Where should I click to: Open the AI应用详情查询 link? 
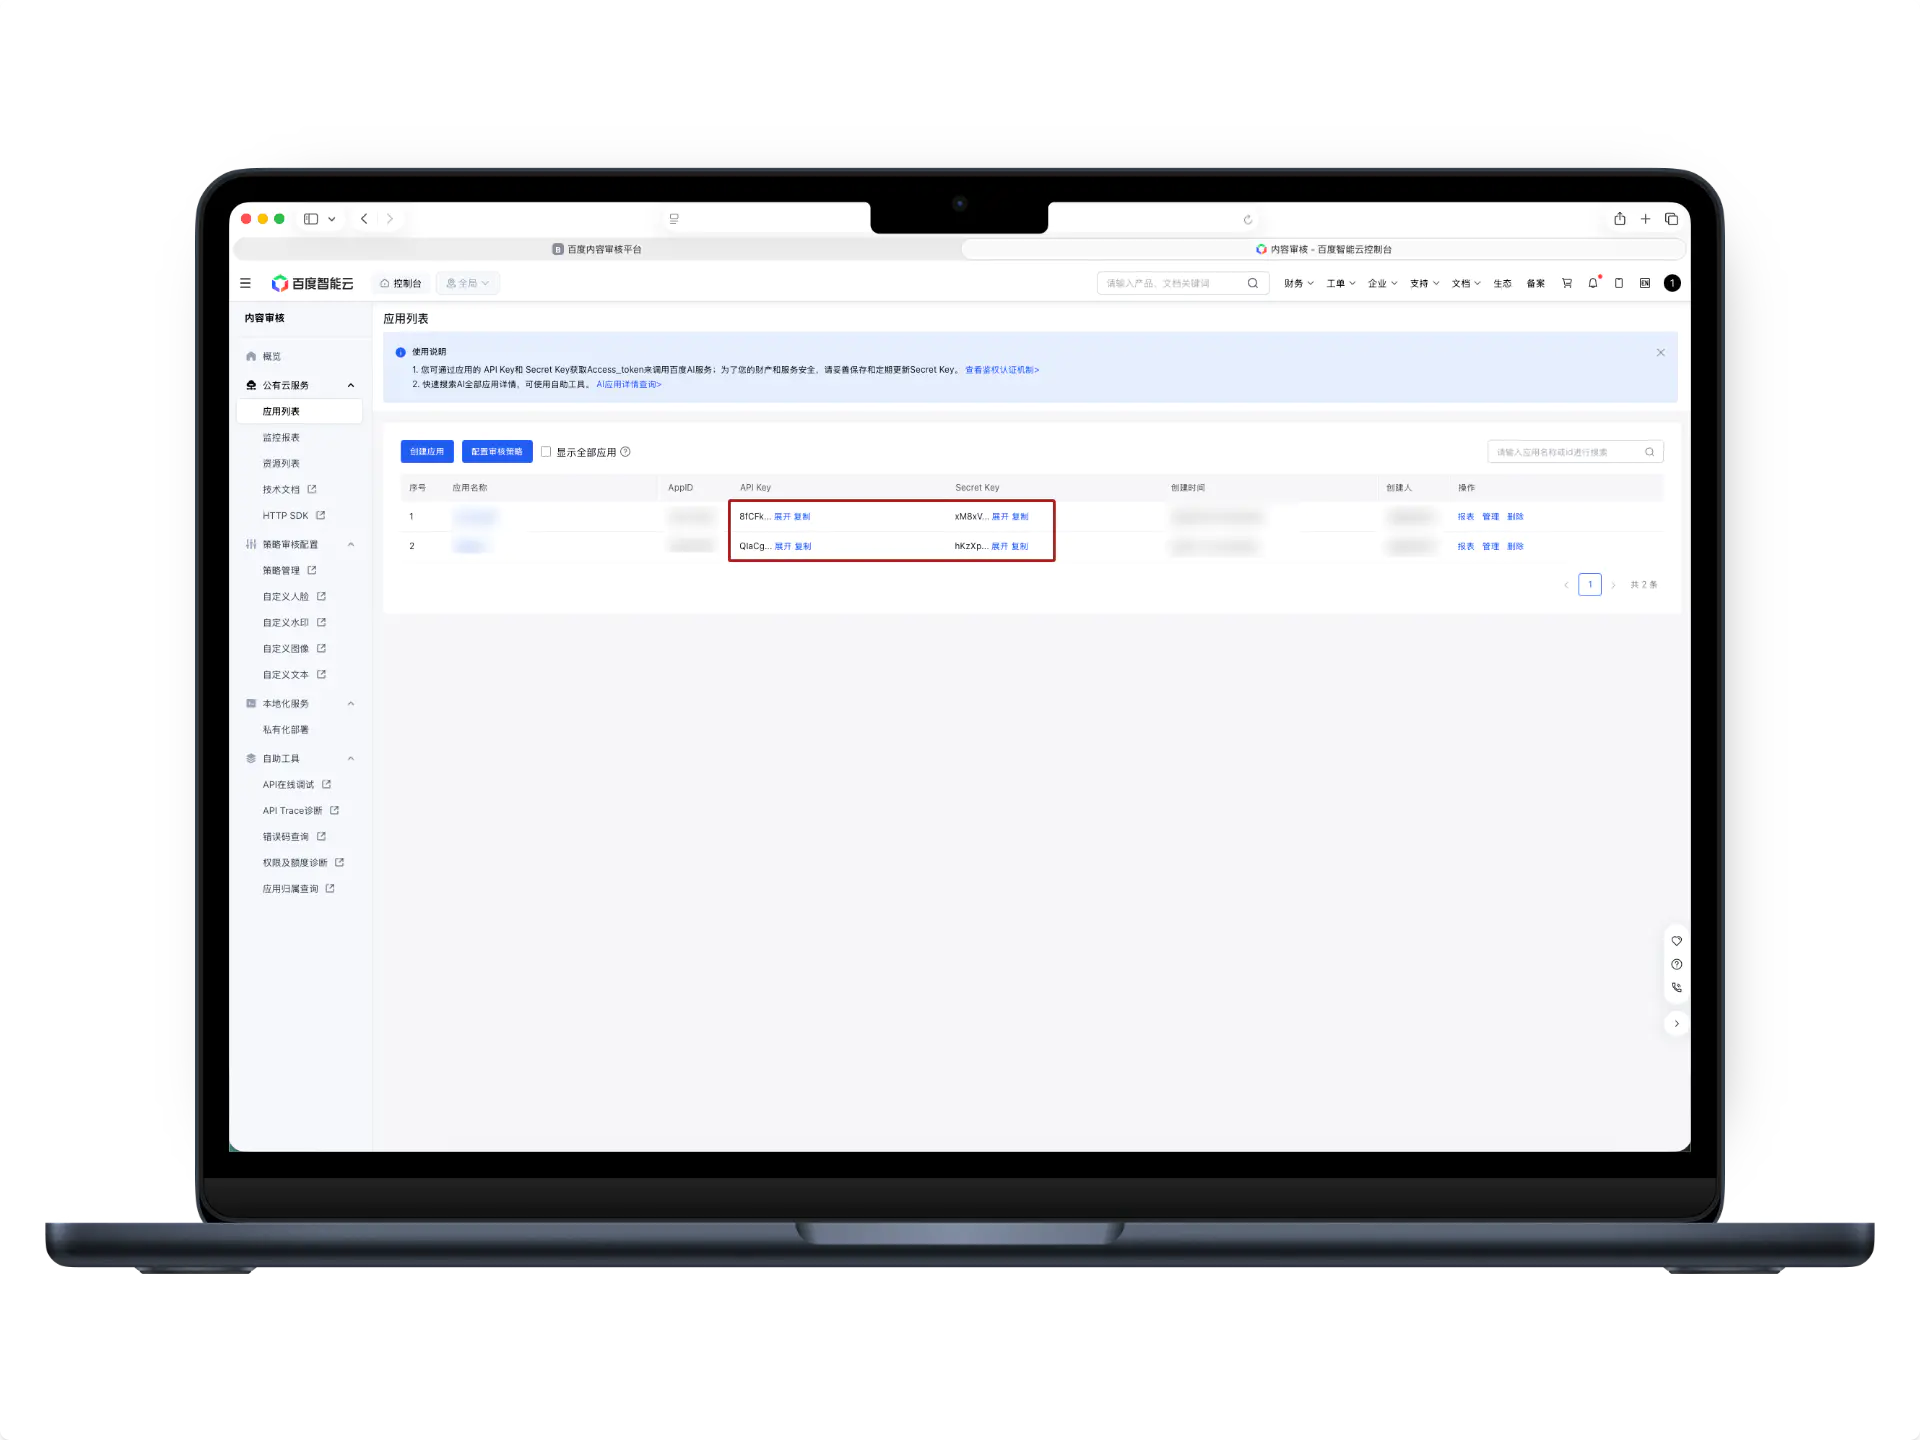(x=629, y=384)
